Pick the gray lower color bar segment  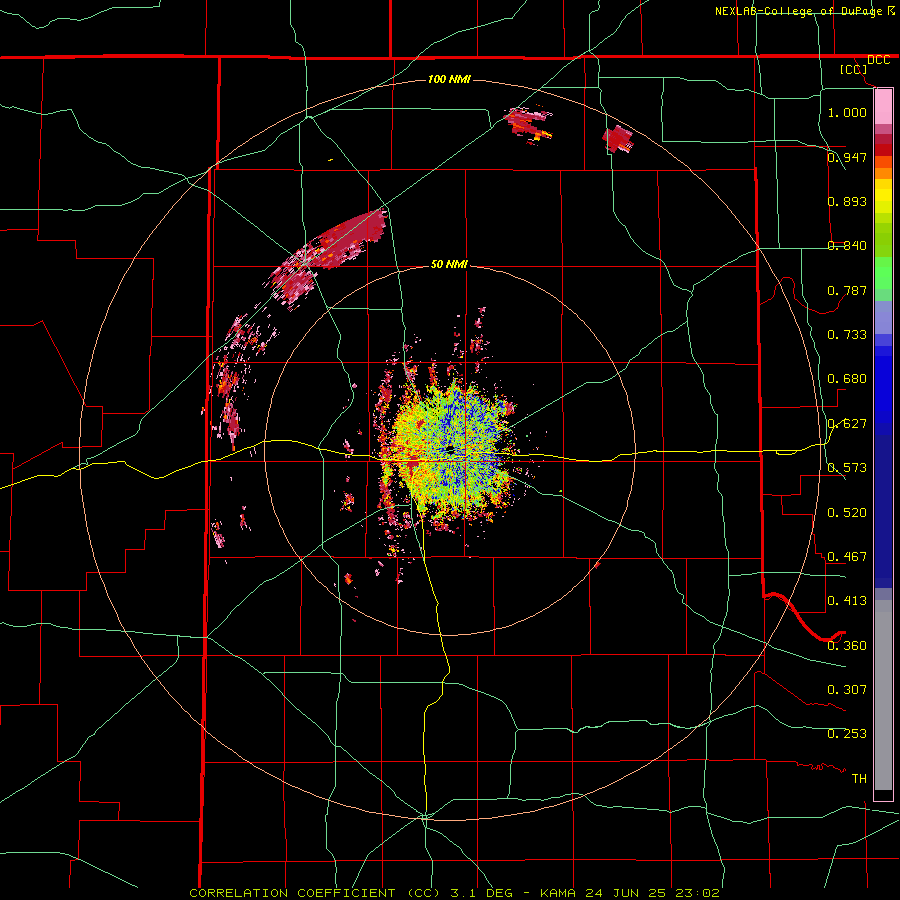tap(883, 695)
